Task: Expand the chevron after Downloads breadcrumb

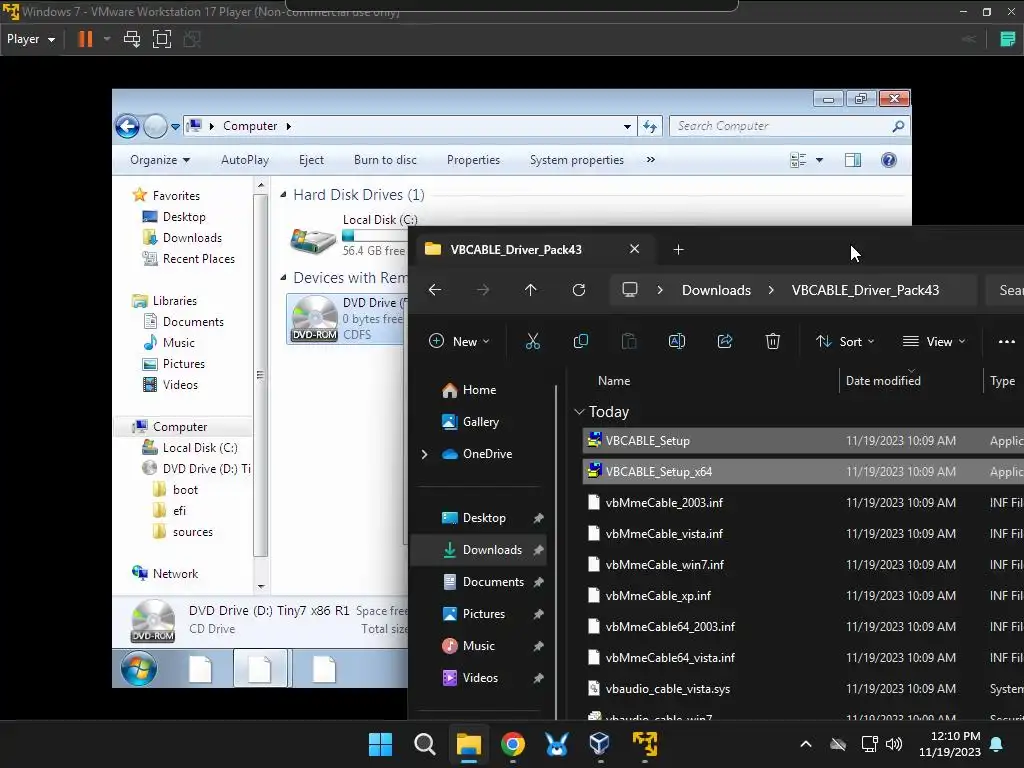Action: [x=771, y=290]
